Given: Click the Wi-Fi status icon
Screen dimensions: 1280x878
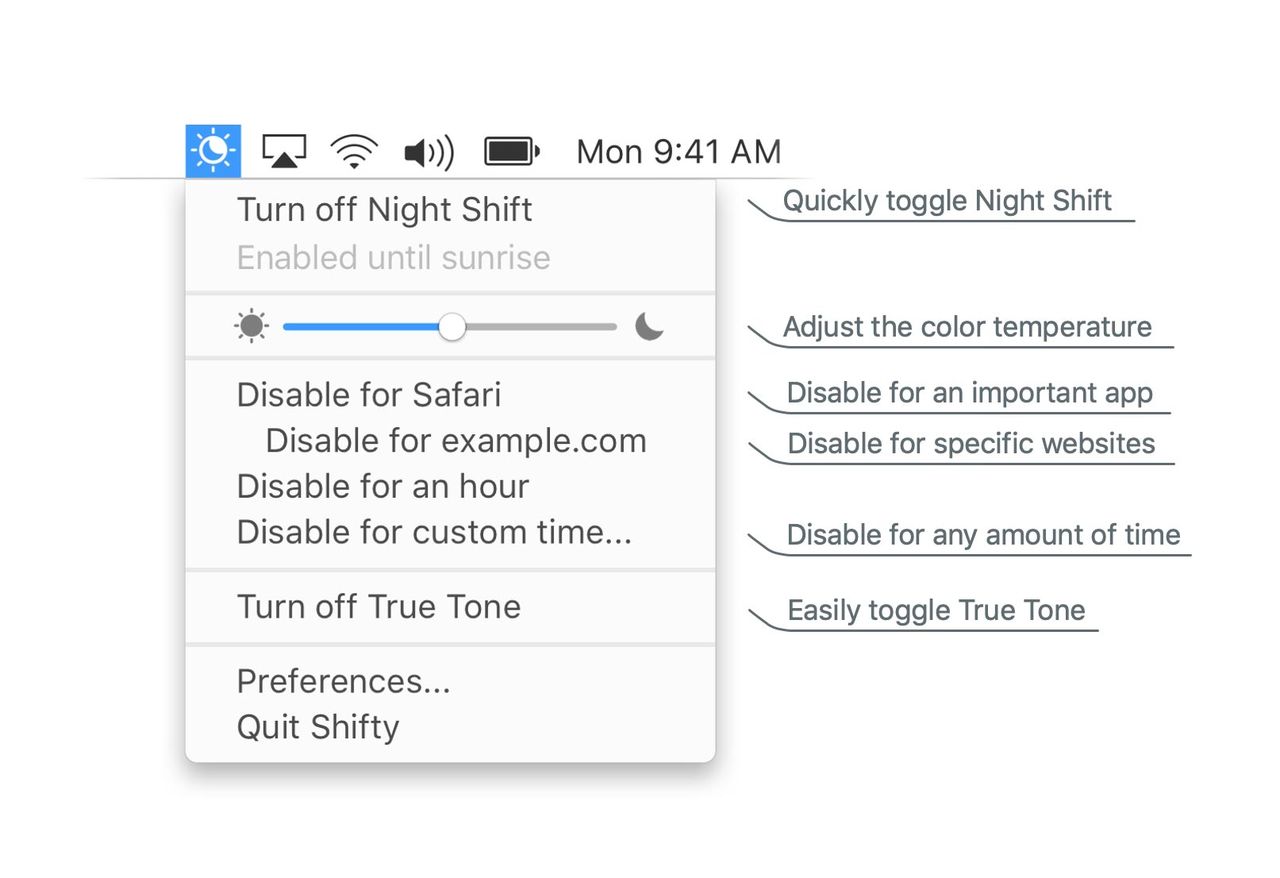Looking at the screenshot, I should 354,150.
